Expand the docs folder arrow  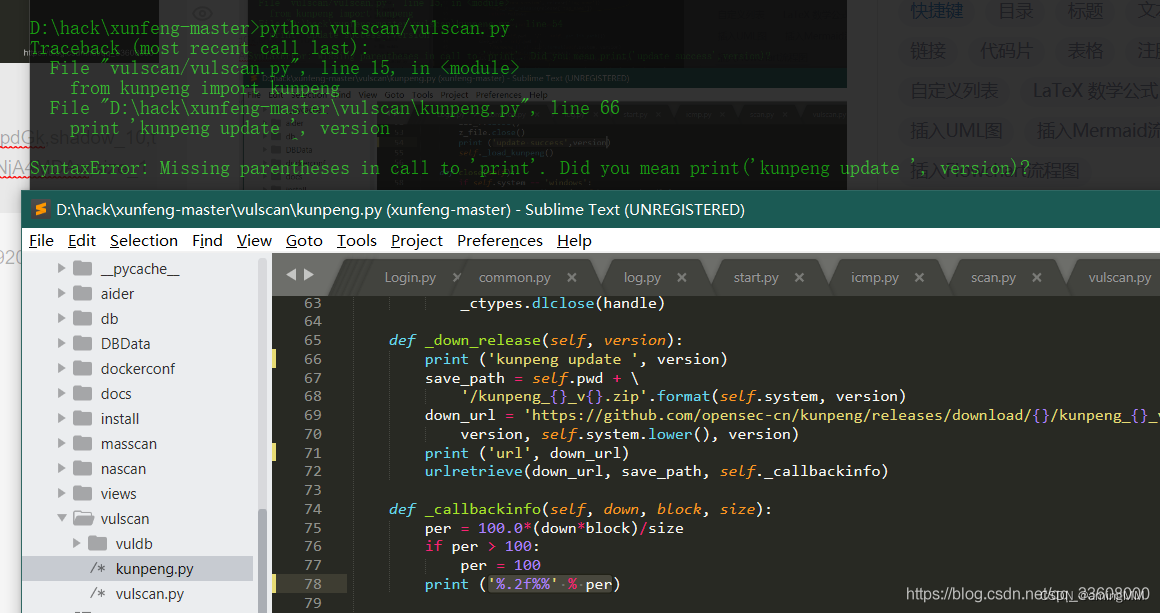[61, 393]
